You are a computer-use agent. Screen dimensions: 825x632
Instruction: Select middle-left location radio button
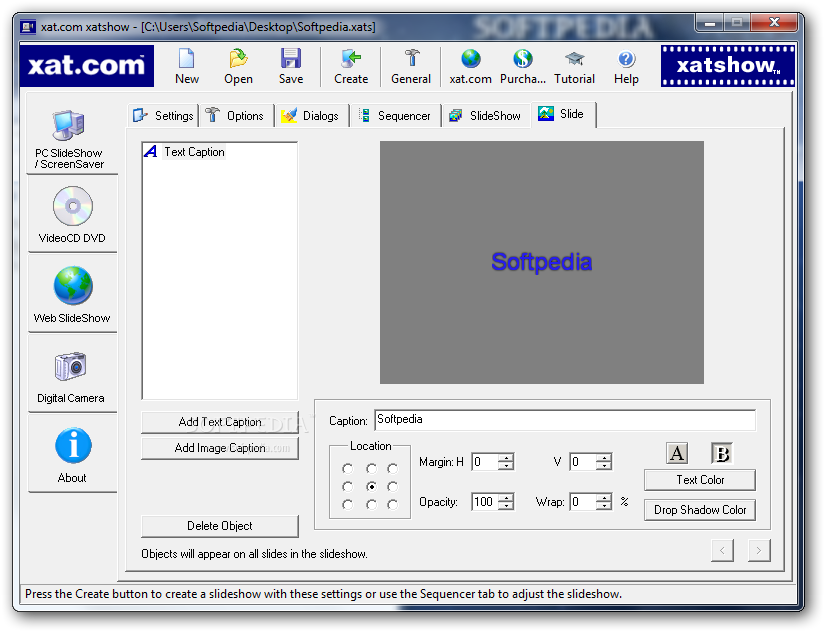(347, 486)
